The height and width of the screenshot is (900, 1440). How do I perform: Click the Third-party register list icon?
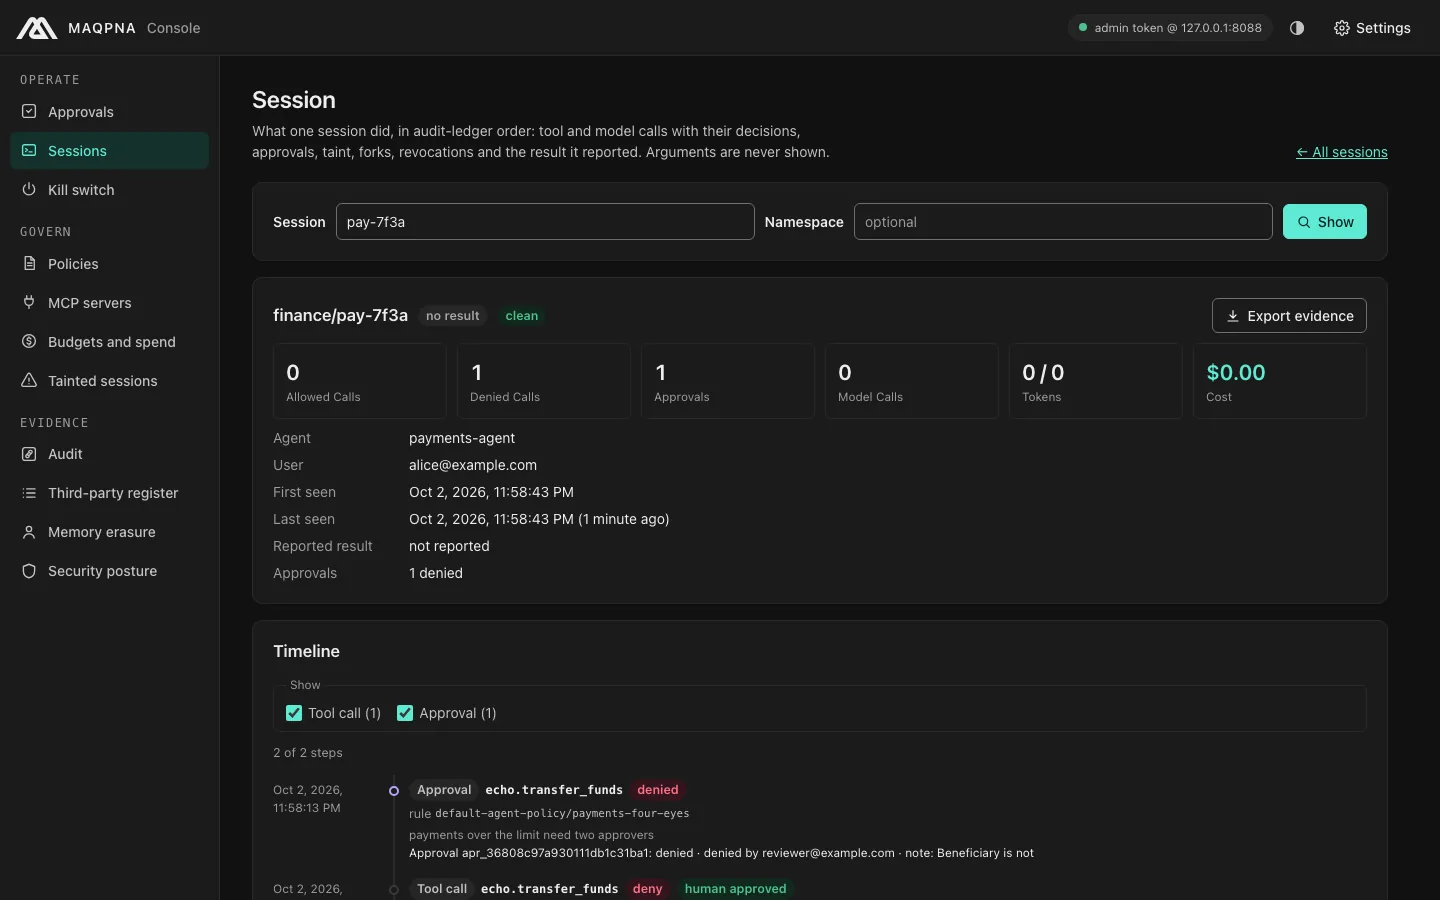pos(29,492)
